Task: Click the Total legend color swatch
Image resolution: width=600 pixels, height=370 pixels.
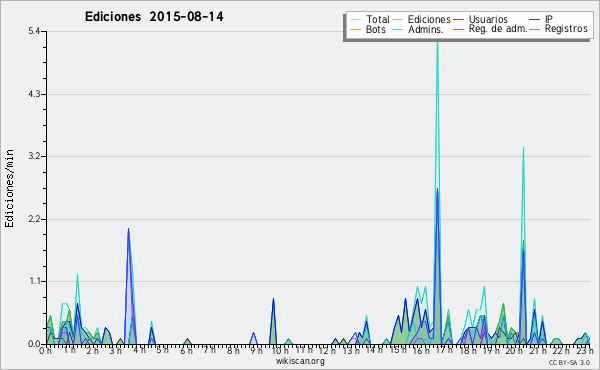Action: point(355,20)
